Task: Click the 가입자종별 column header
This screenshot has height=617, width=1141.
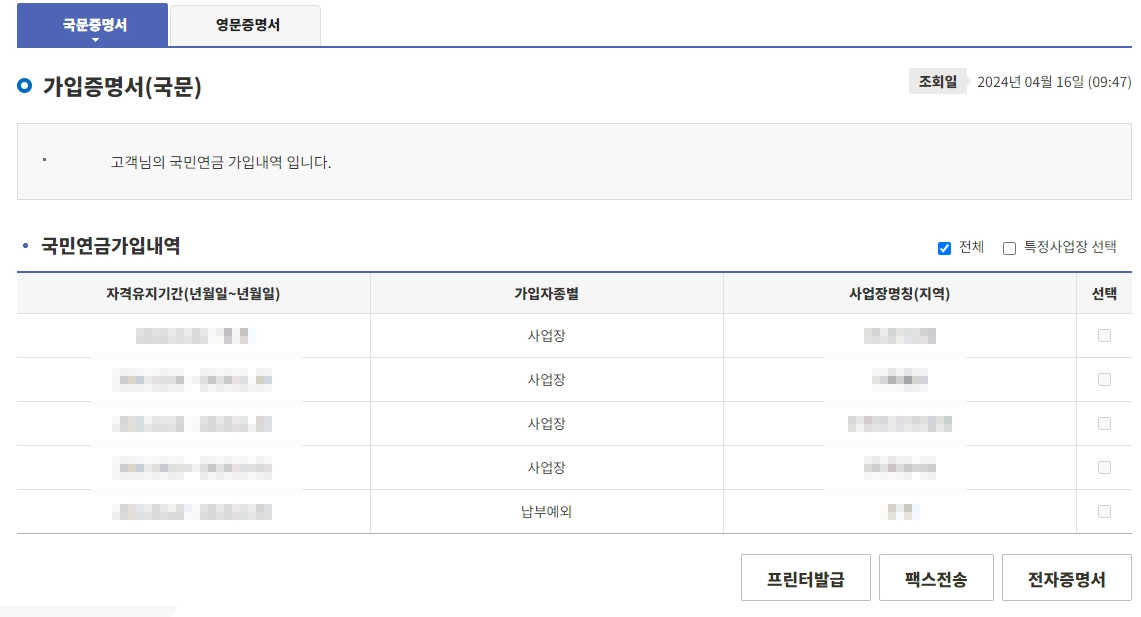Action: click(546, 293)
